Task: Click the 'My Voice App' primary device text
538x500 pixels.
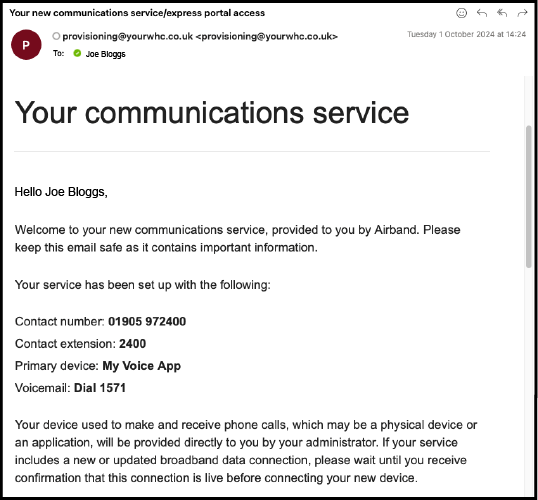Action: tap(141, 366)
